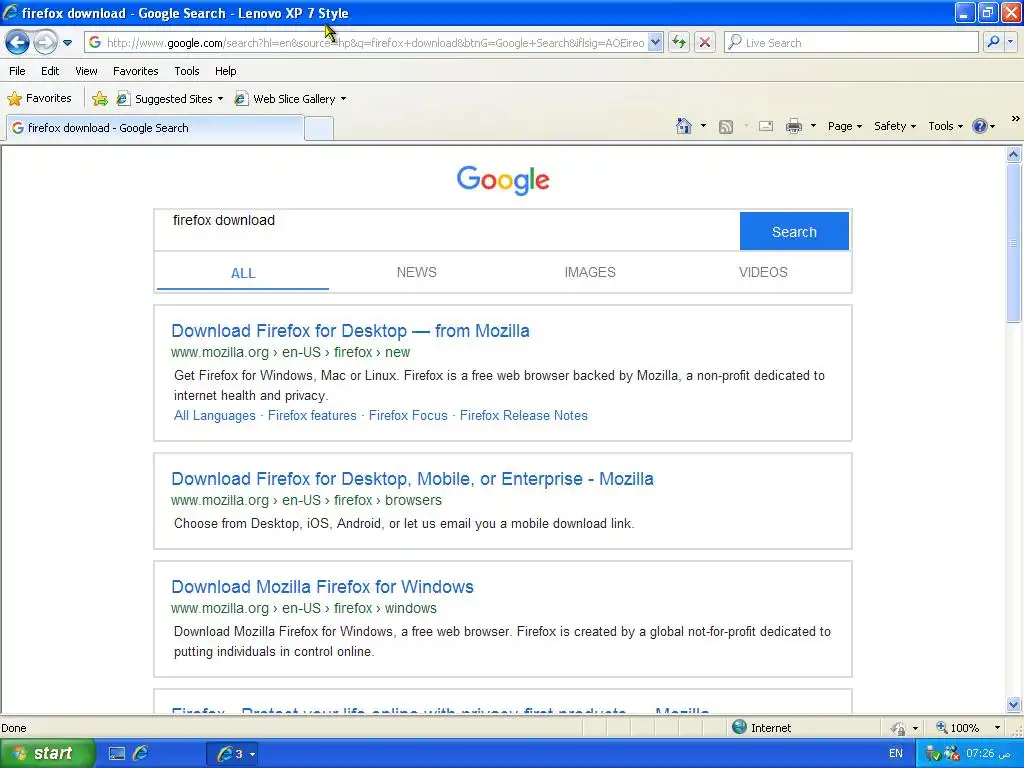This screenshot has width=1024, height=768.
Task: Click the Google logo
Action: [503, 180]
